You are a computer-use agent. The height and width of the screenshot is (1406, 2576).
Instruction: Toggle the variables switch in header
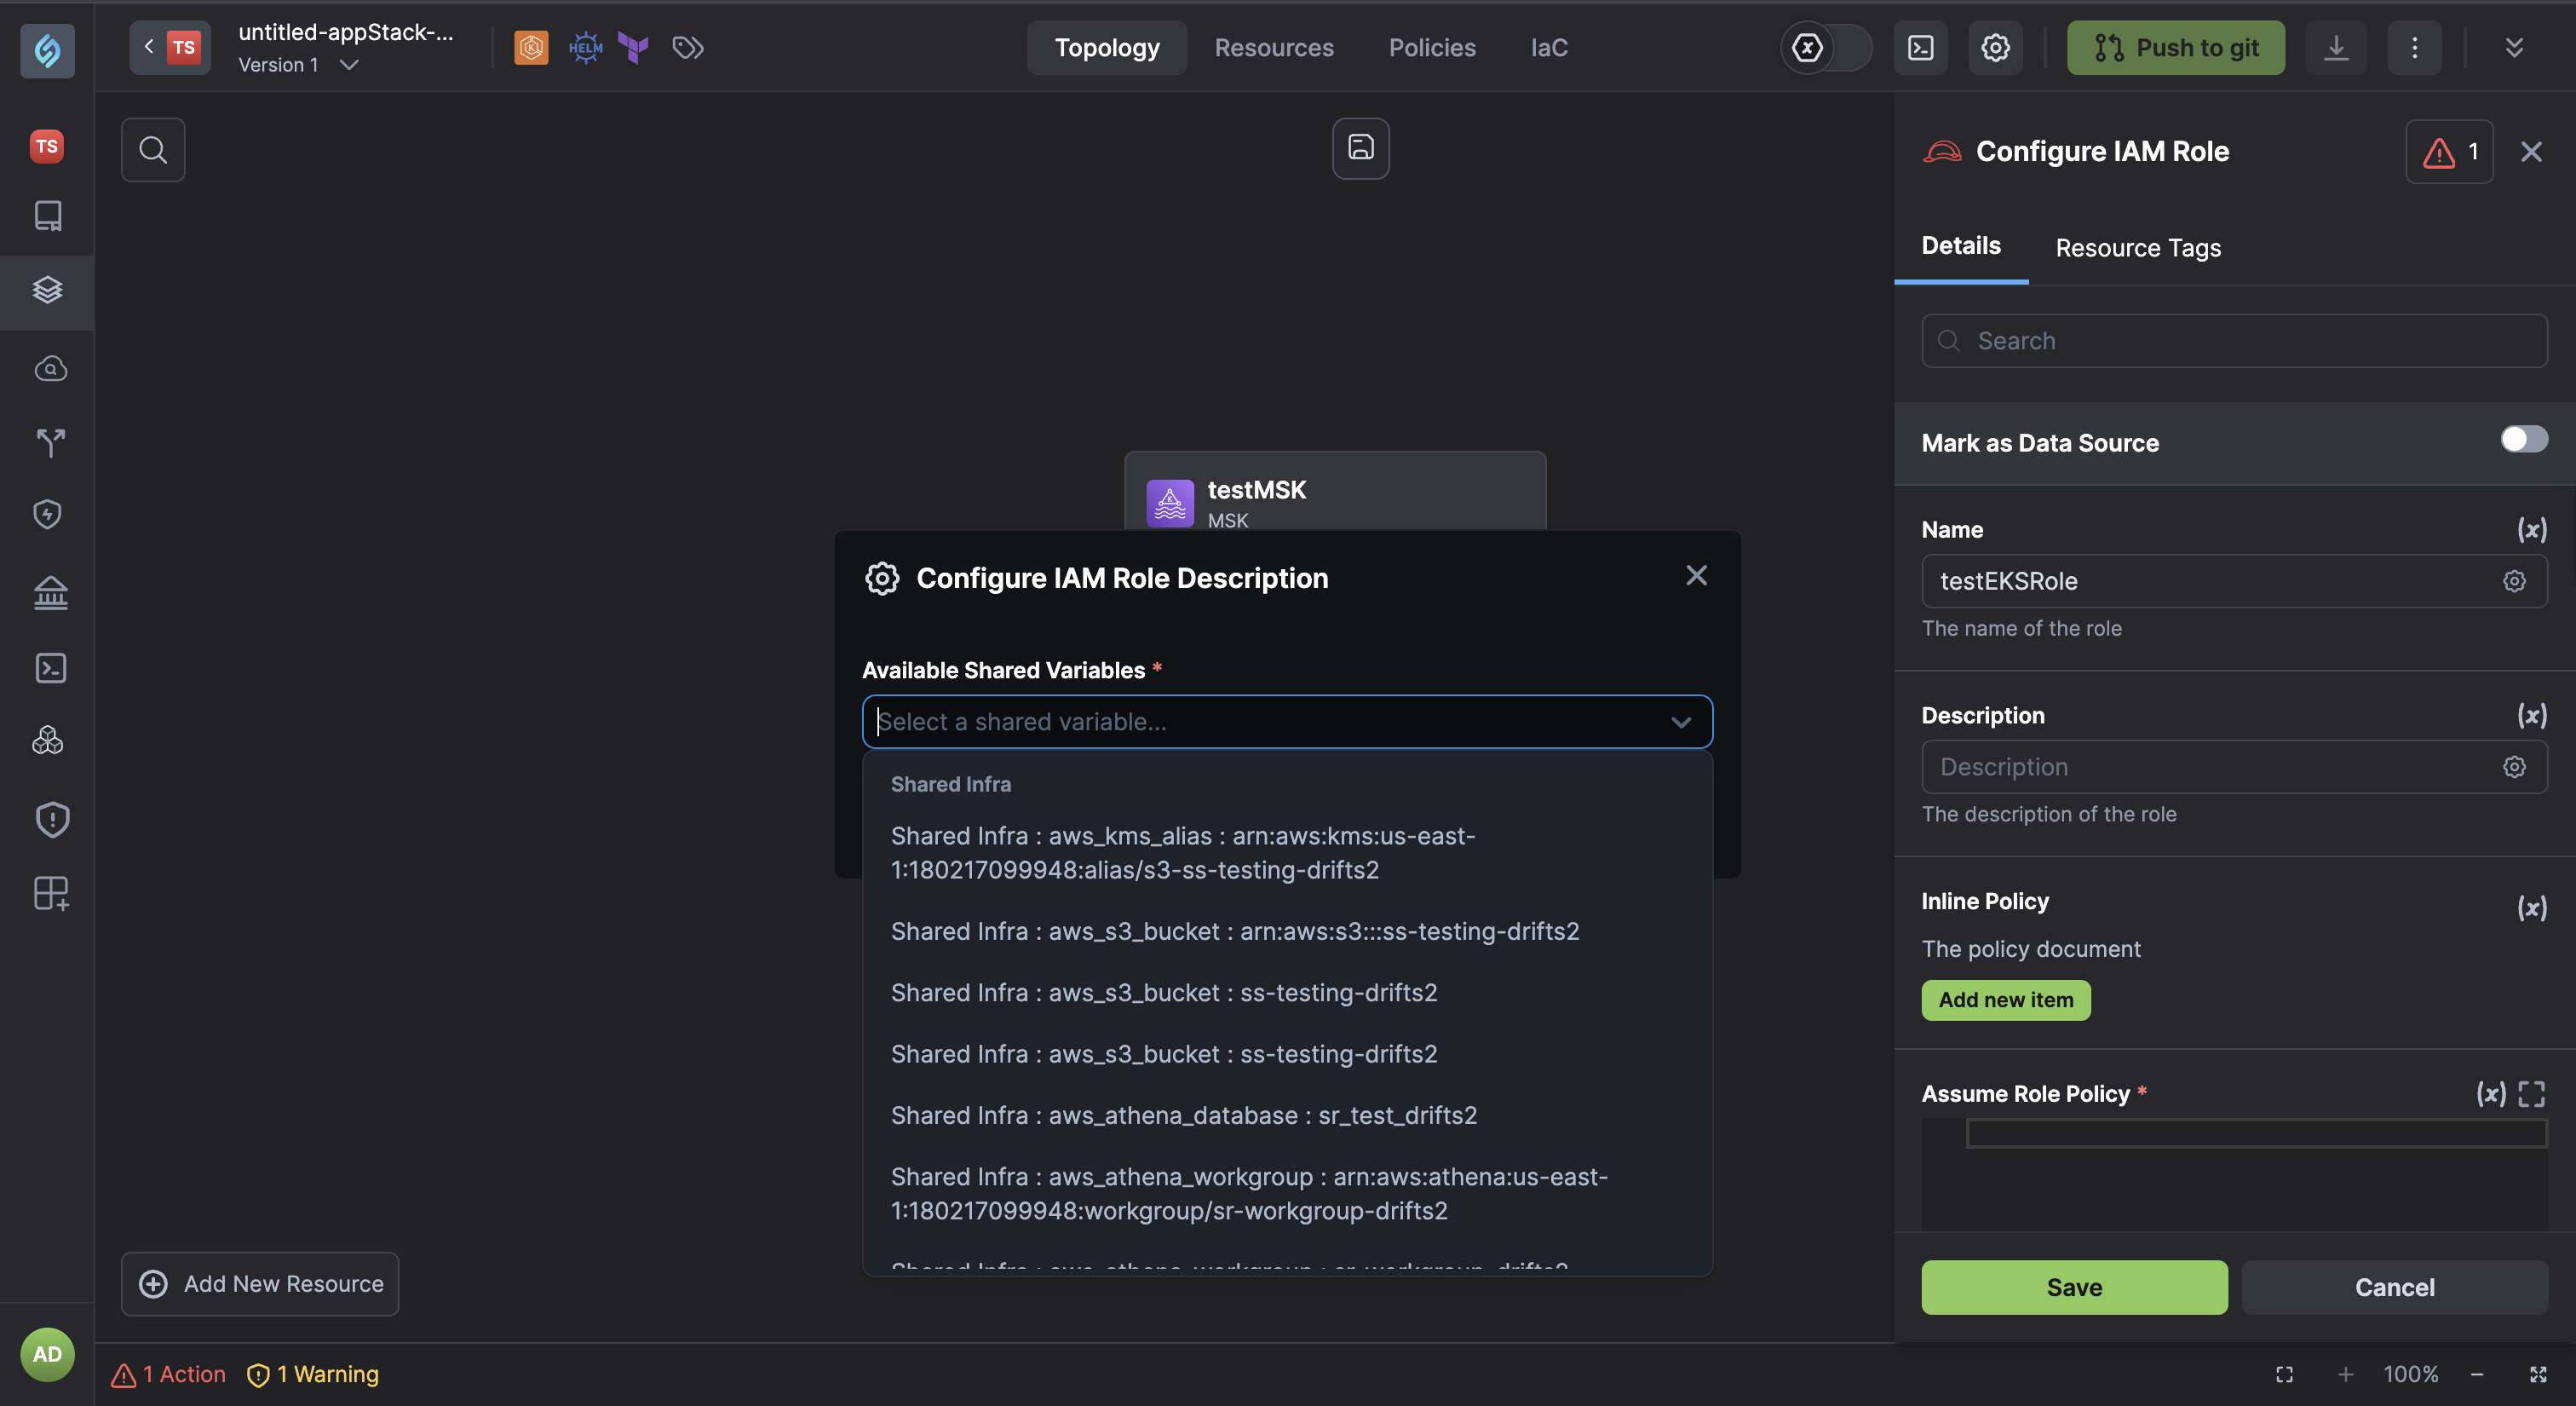click(1826, 47)
